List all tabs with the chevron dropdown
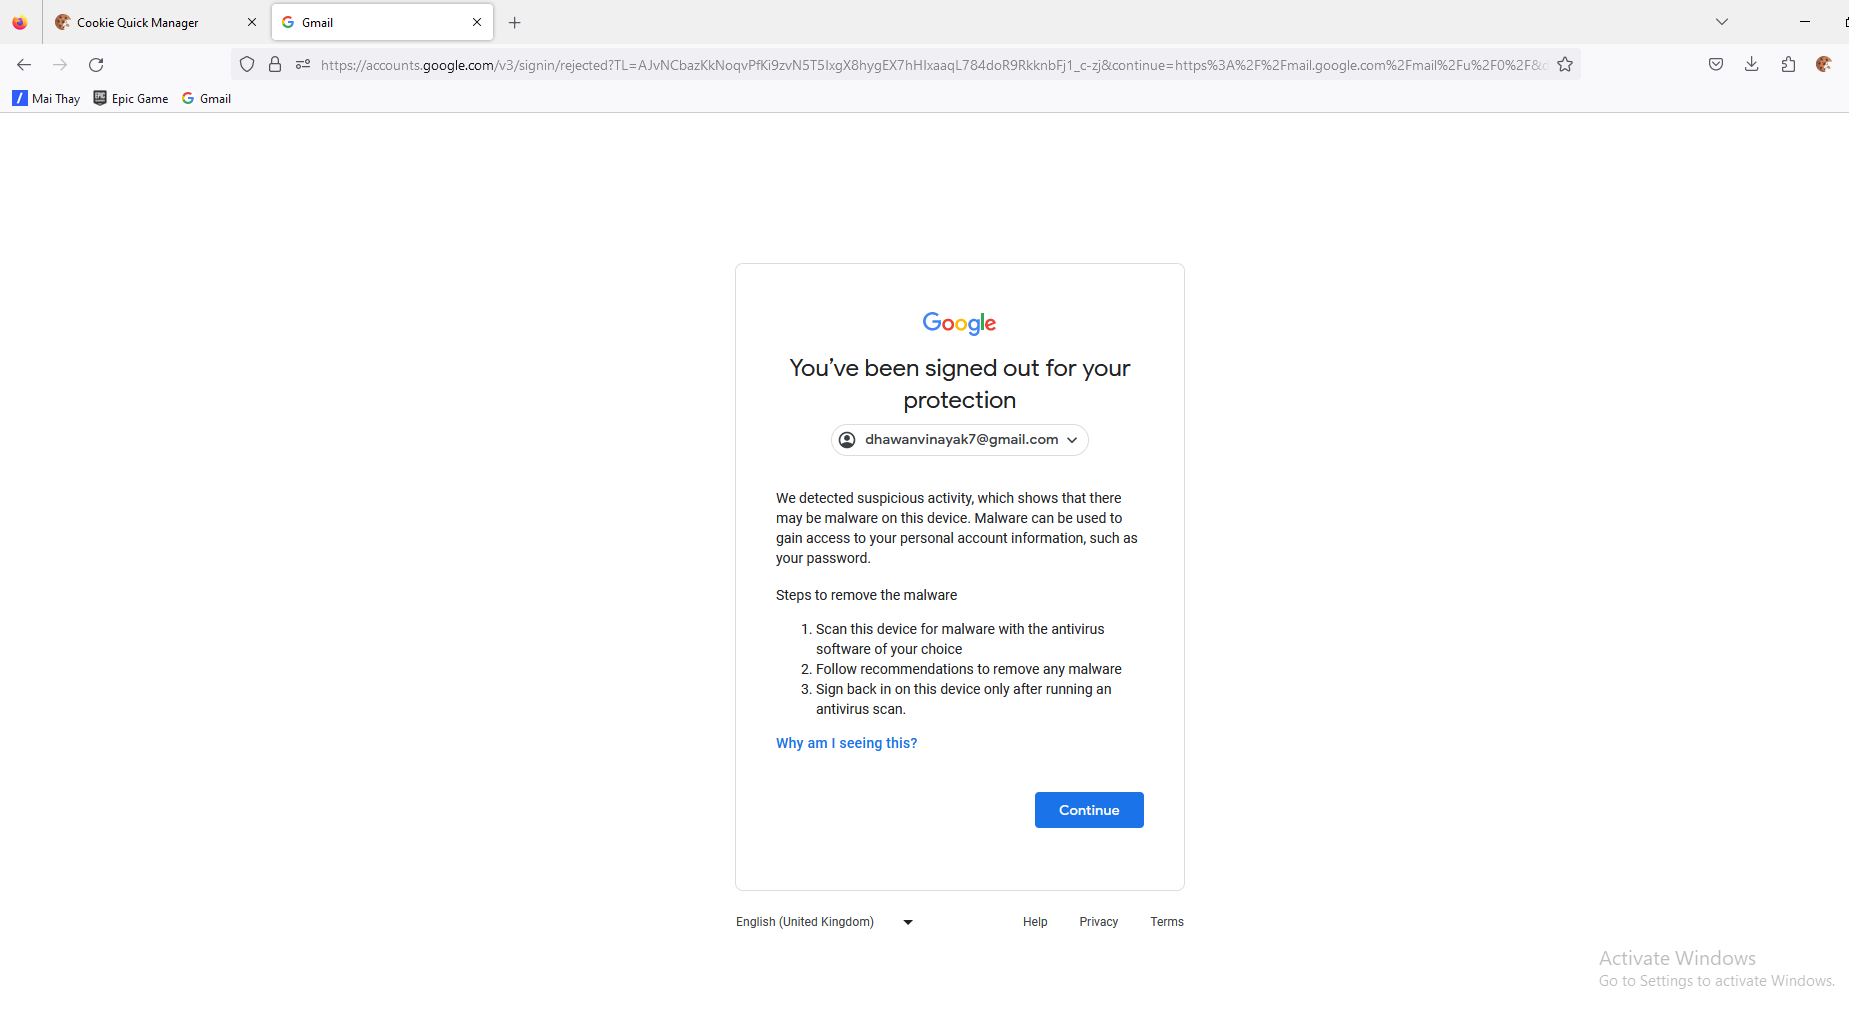Image resolution: width=1849 pixels, height=1030 pixels. 1722,22
